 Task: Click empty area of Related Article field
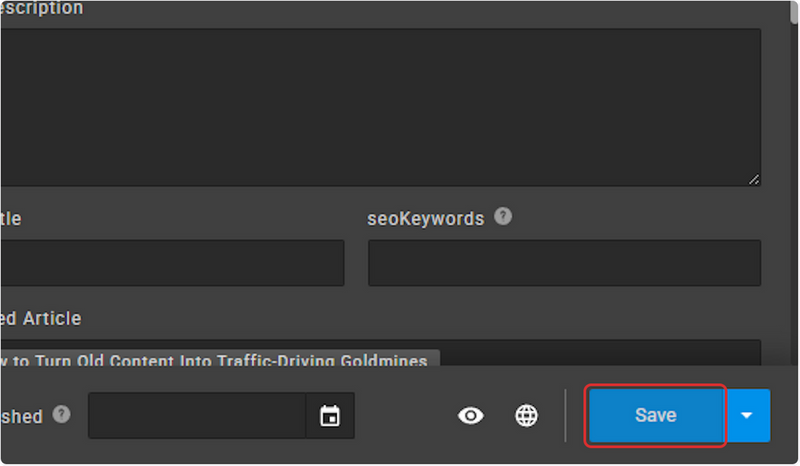pyautogui.click(x=600, y=353)
